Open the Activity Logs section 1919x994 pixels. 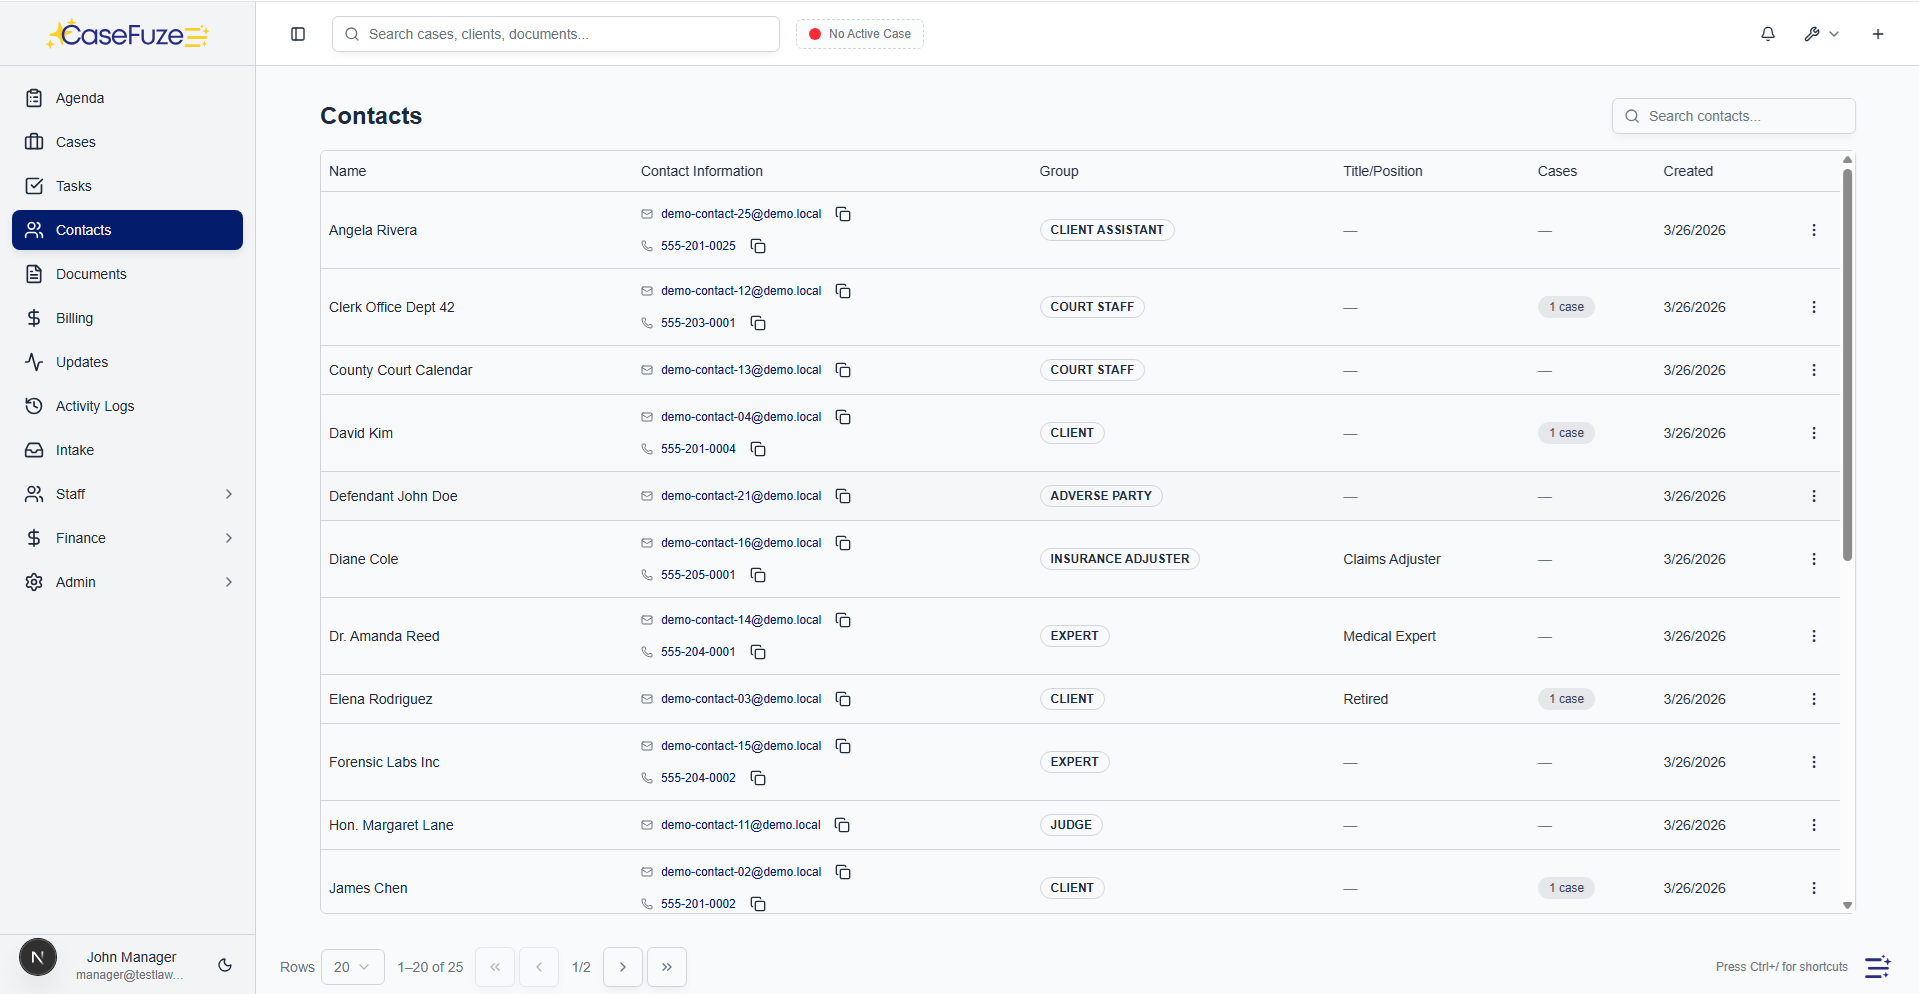[x=94, y=405]
